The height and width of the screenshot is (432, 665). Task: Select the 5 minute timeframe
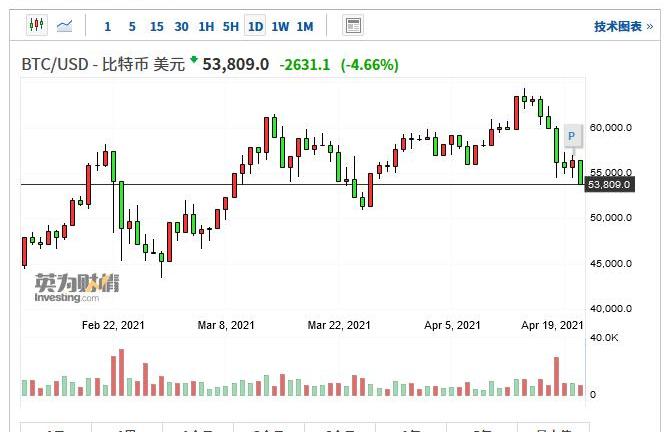[x=132, y=26]
